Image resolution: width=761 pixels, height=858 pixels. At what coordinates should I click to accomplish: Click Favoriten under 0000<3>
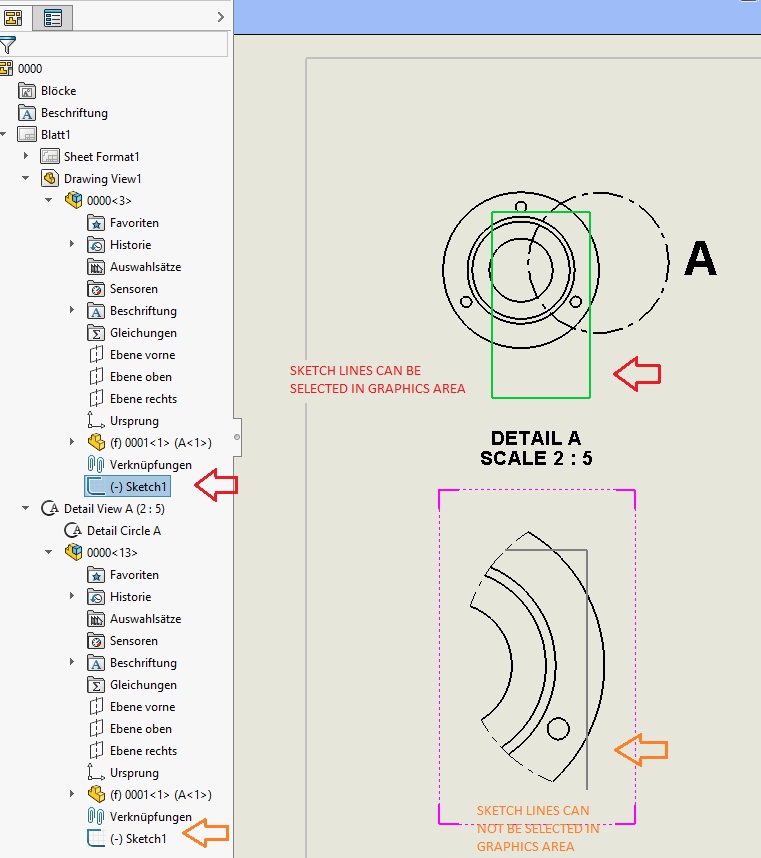pos(134,223)
